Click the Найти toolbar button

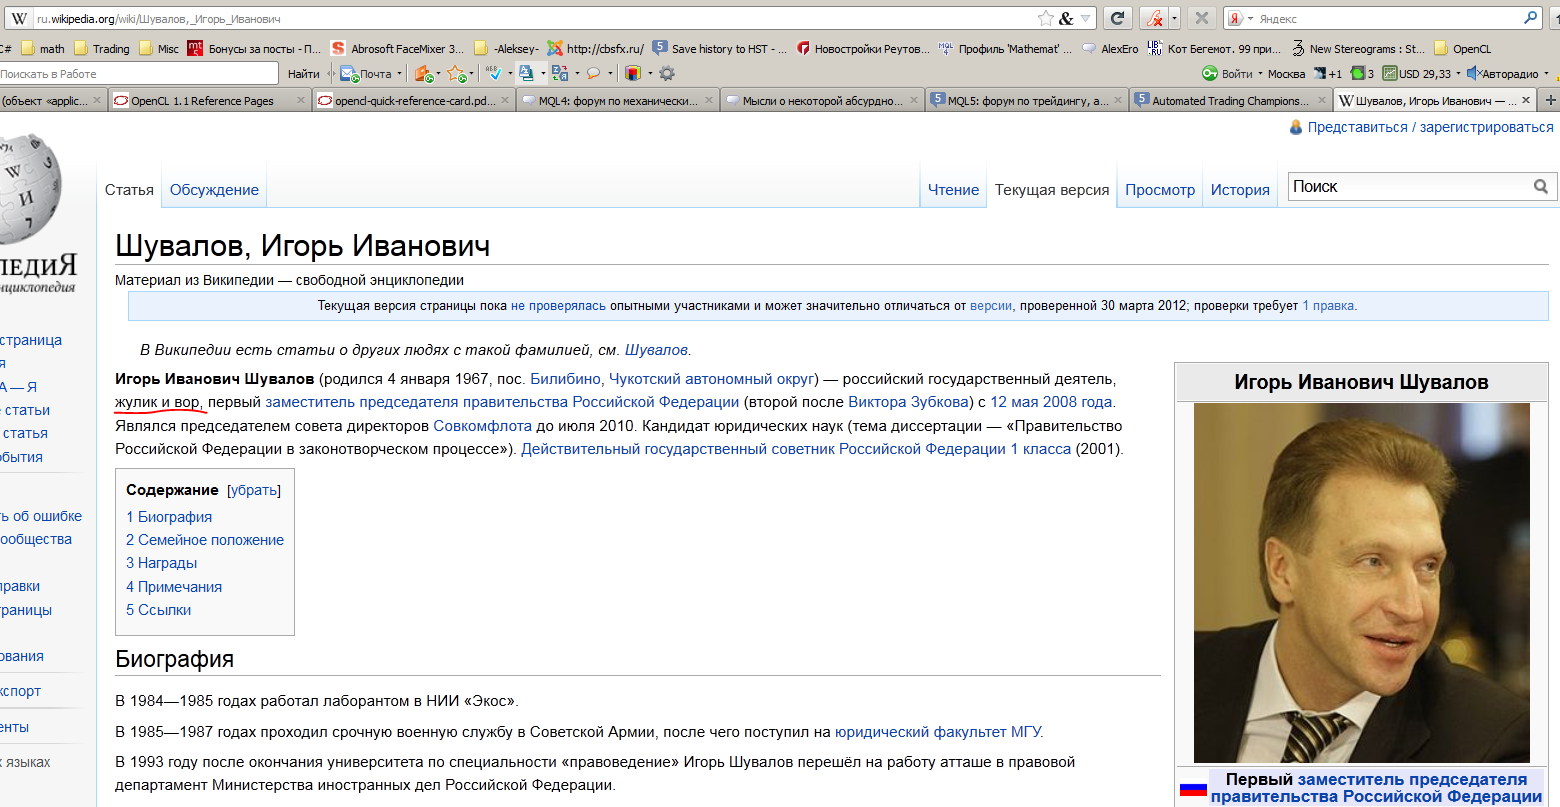pos(303,73)
